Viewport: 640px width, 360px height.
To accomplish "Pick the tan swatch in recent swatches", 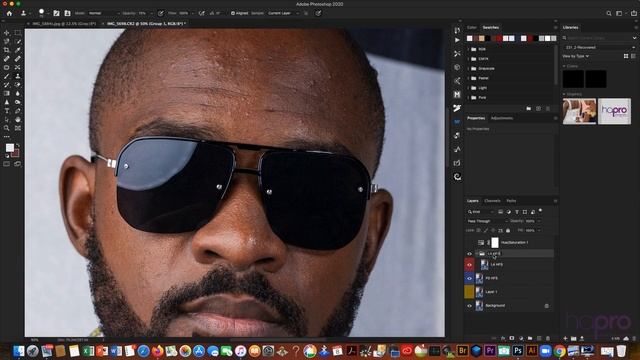I will click(x=482, y=38).
